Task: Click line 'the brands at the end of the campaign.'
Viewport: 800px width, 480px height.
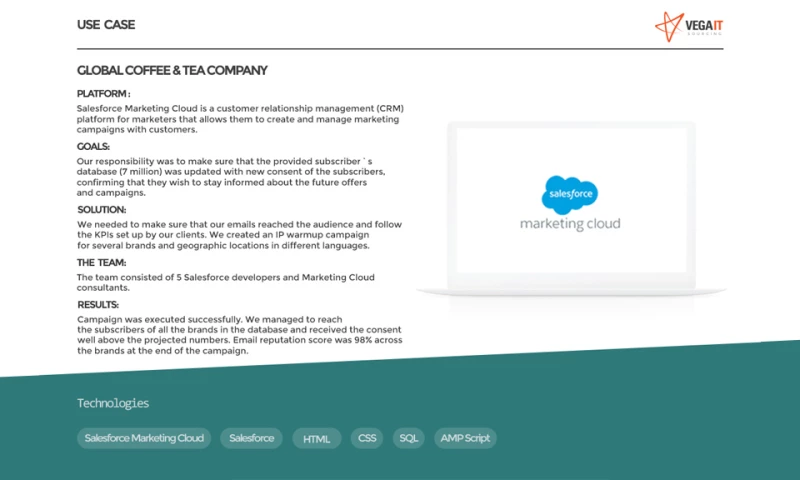Action: coord(163,351)
